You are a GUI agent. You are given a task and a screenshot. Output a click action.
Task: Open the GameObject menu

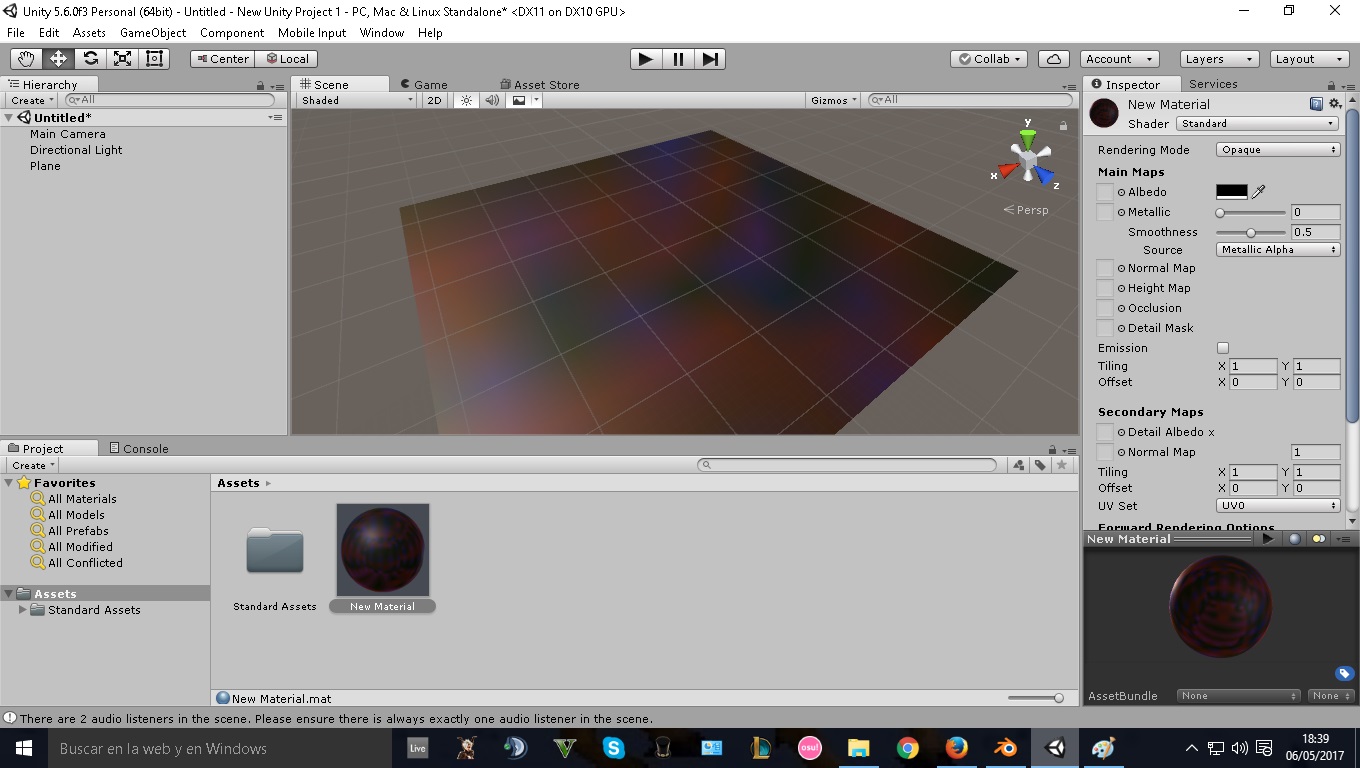tap(153, 33)
